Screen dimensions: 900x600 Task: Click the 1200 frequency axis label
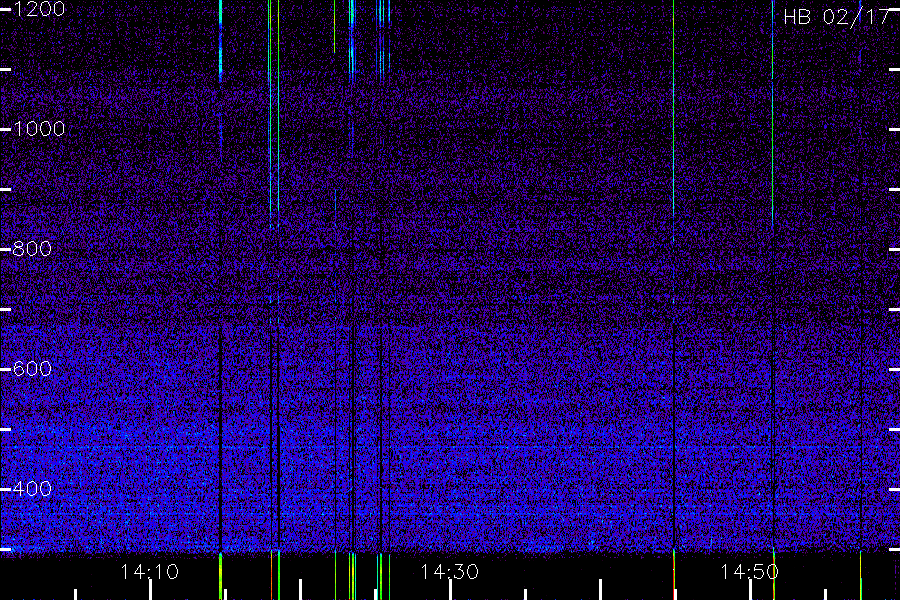coord(38,9)
